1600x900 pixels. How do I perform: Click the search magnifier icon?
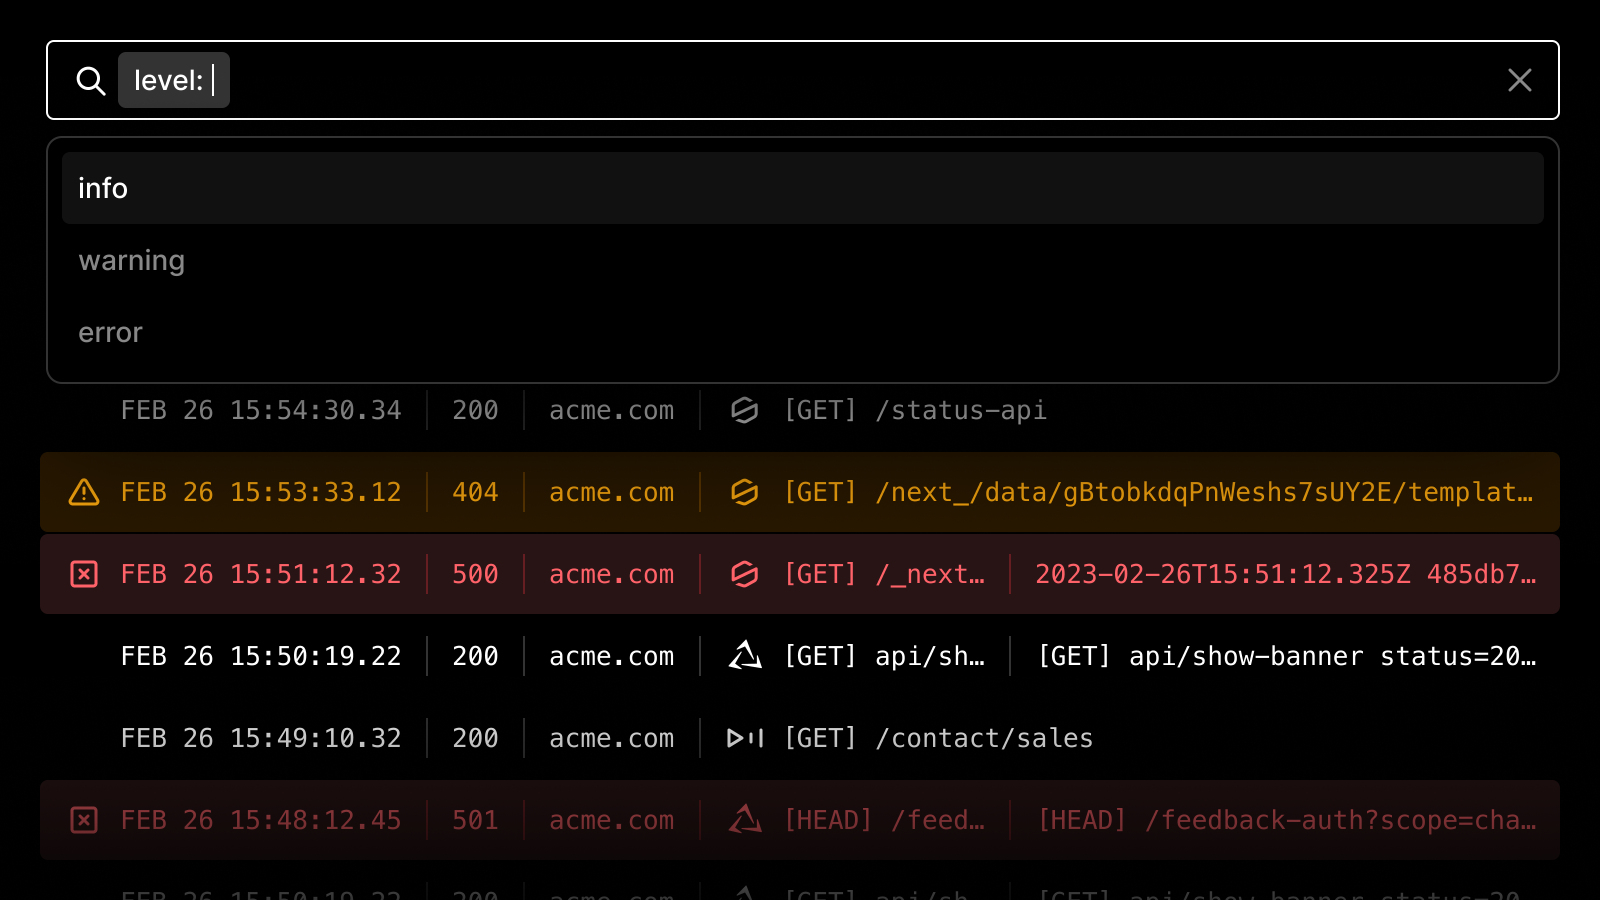pos(91,80)
